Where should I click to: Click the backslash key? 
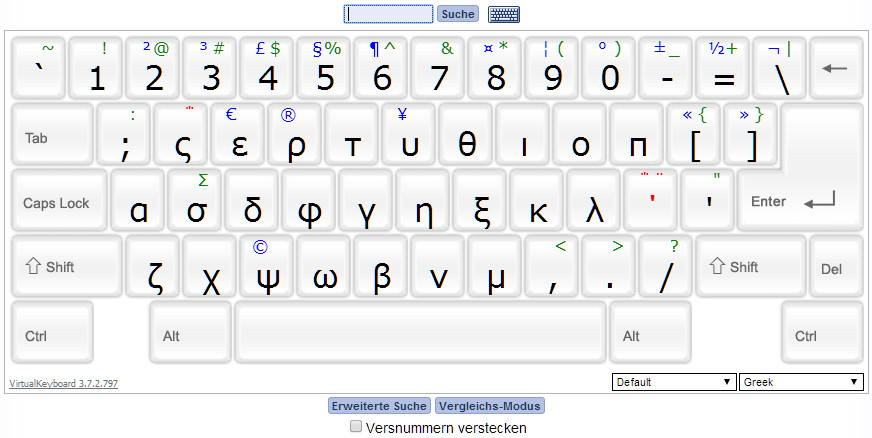tap(779, 68)
